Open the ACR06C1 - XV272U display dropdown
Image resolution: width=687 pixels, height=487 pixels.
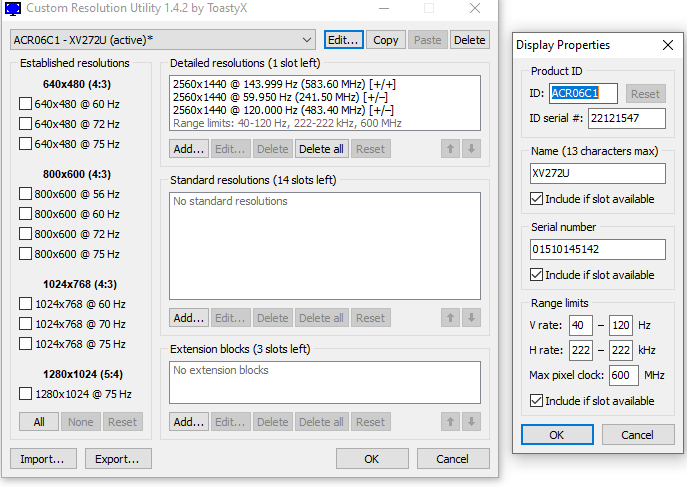pyautogui.click(x=163, y=40)
